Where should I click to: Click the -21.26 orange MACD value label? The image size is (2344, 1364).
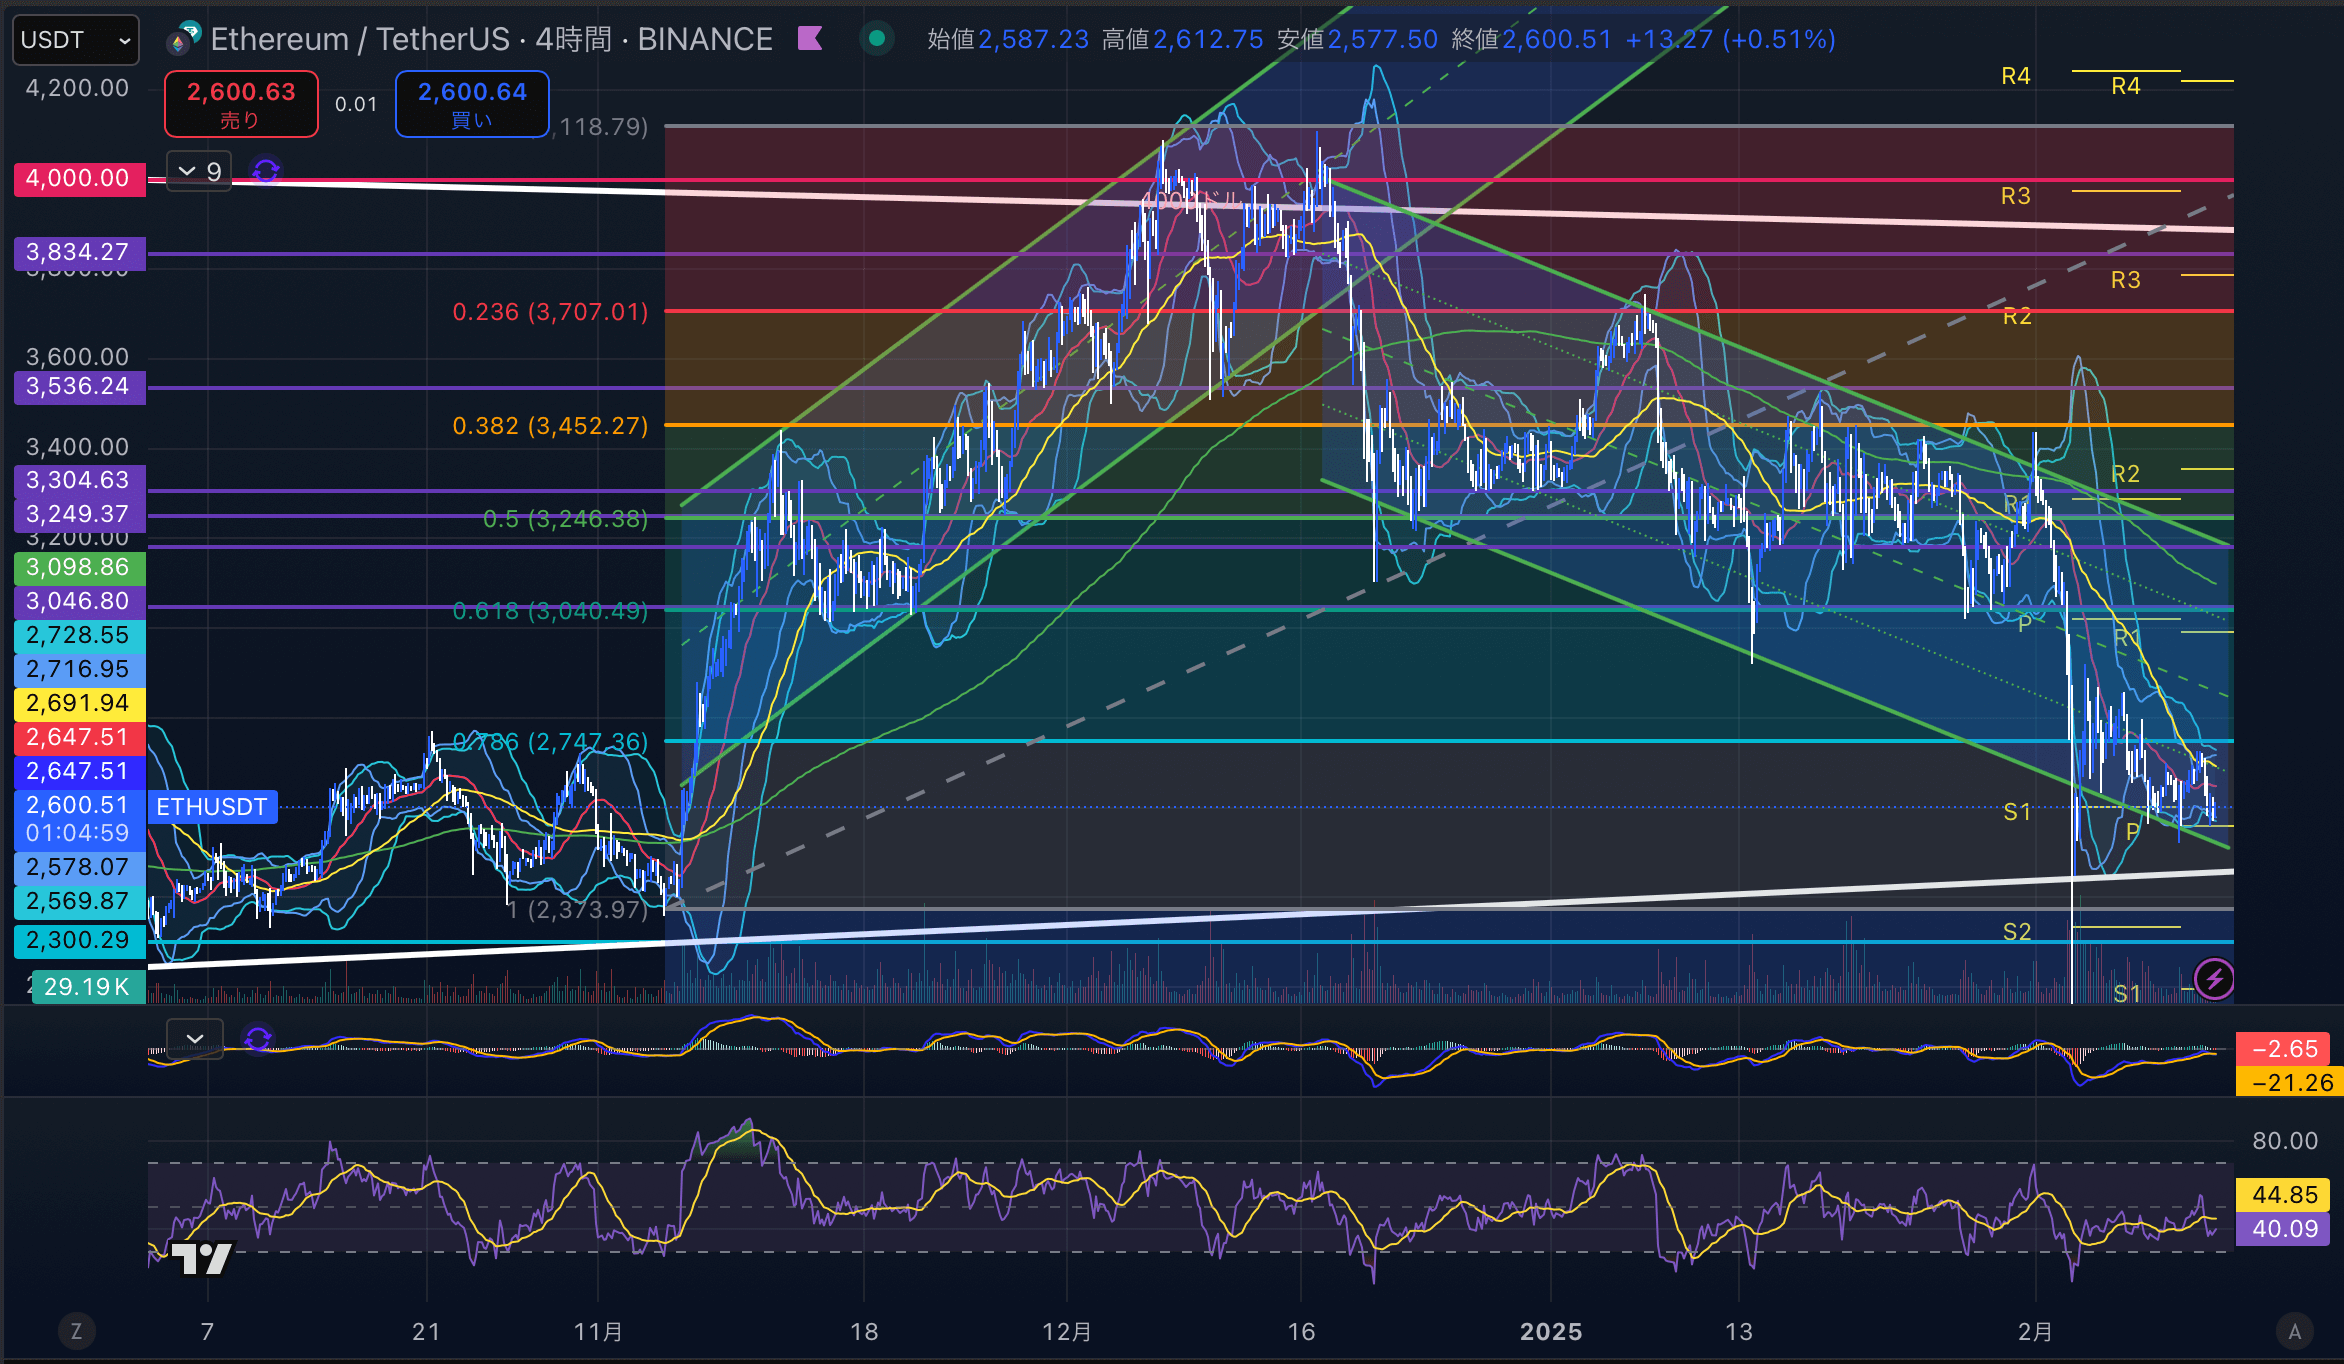click(x=2289, y=1083)
